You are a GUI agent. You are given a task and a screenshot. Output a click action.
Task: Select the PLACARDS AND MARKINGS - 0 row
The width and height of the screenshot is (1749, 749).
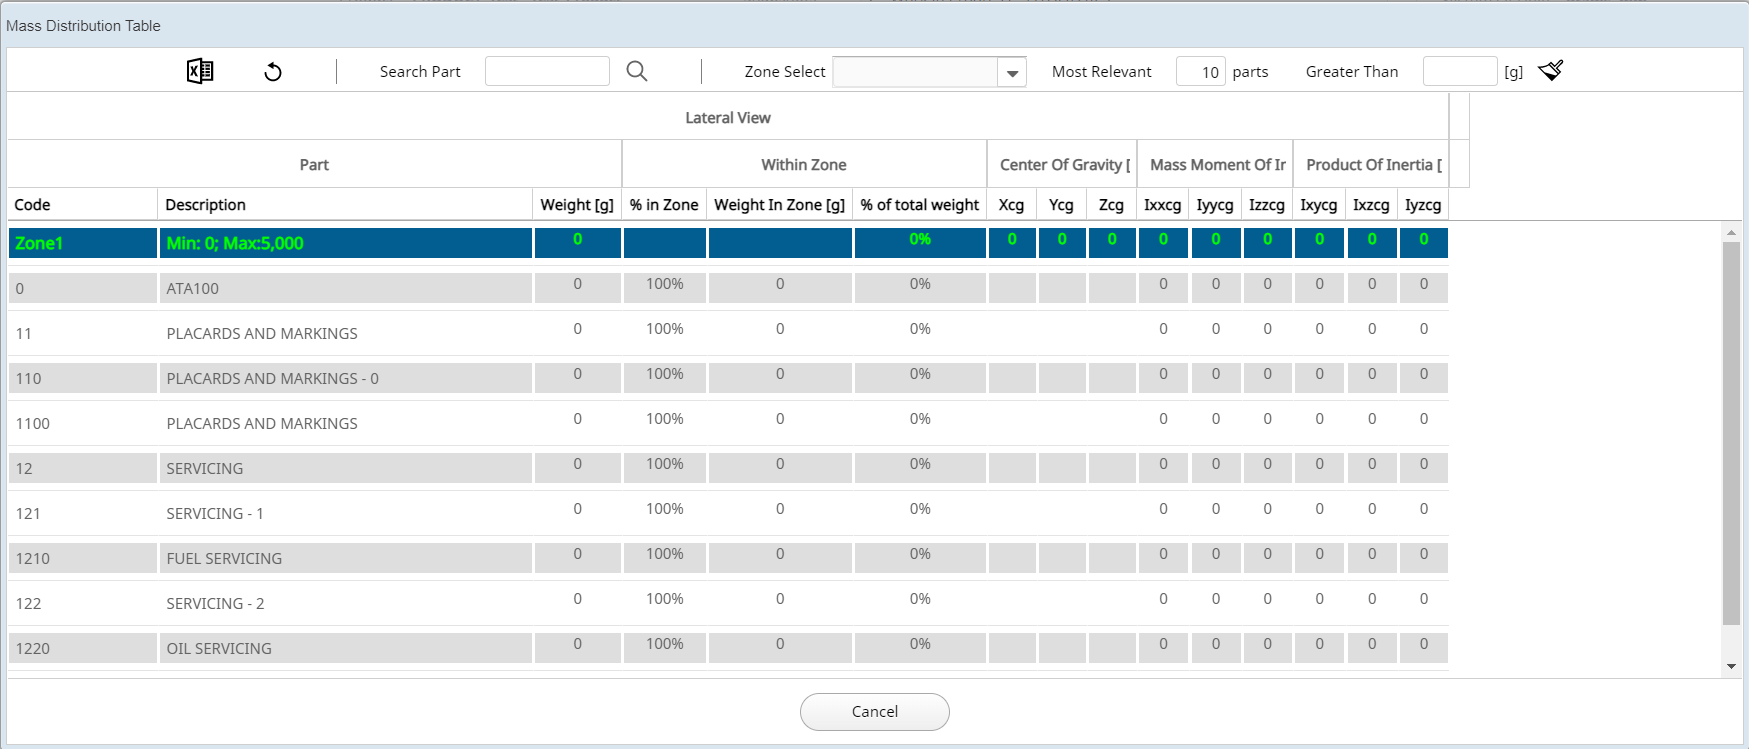pyautogui.click(x=272, y=378)
